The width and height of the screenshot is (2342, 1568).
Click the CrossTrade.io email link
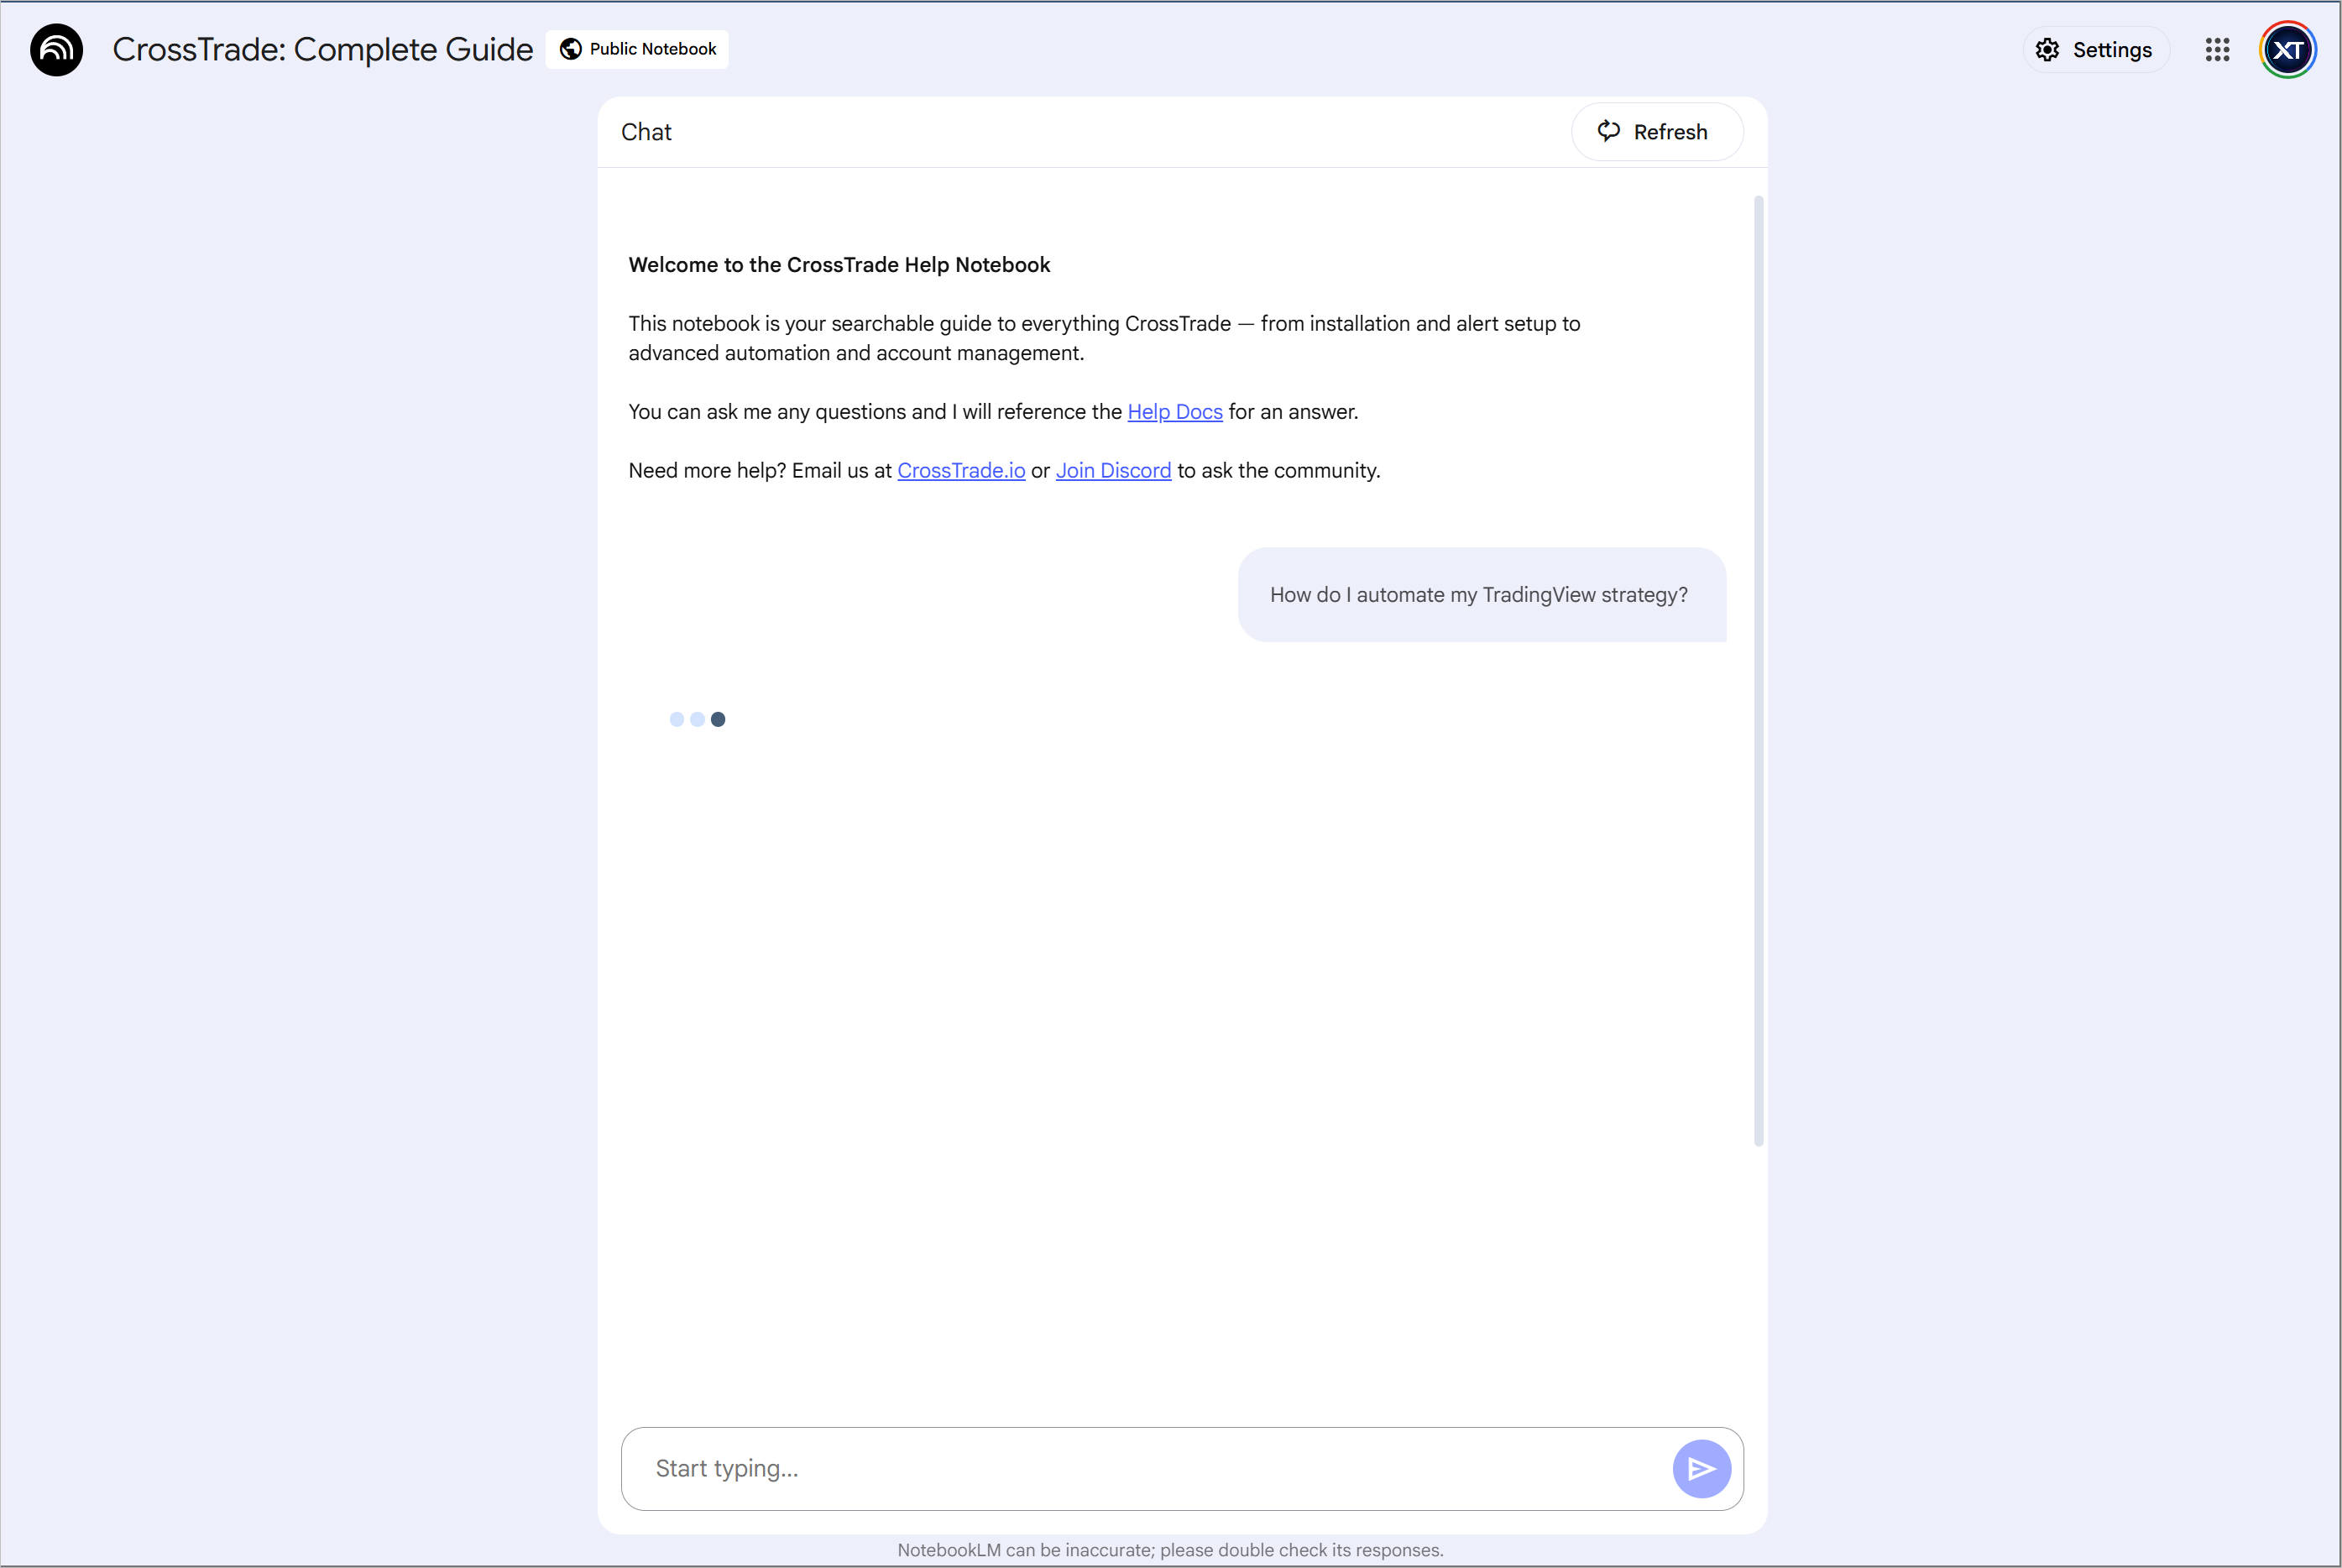coord(961,470)
